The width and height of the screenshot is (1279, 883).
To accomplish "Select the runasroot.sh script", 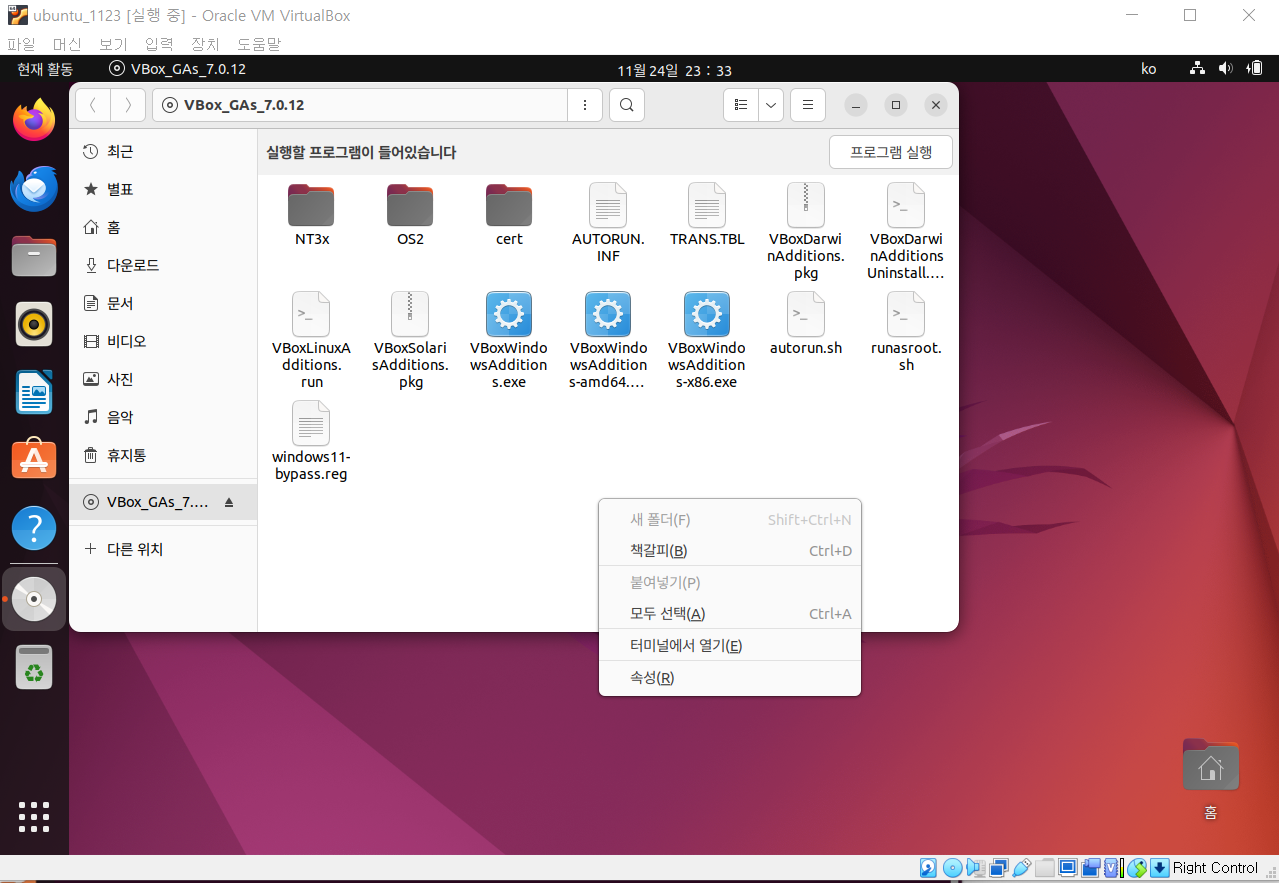I will pos(906,332).
